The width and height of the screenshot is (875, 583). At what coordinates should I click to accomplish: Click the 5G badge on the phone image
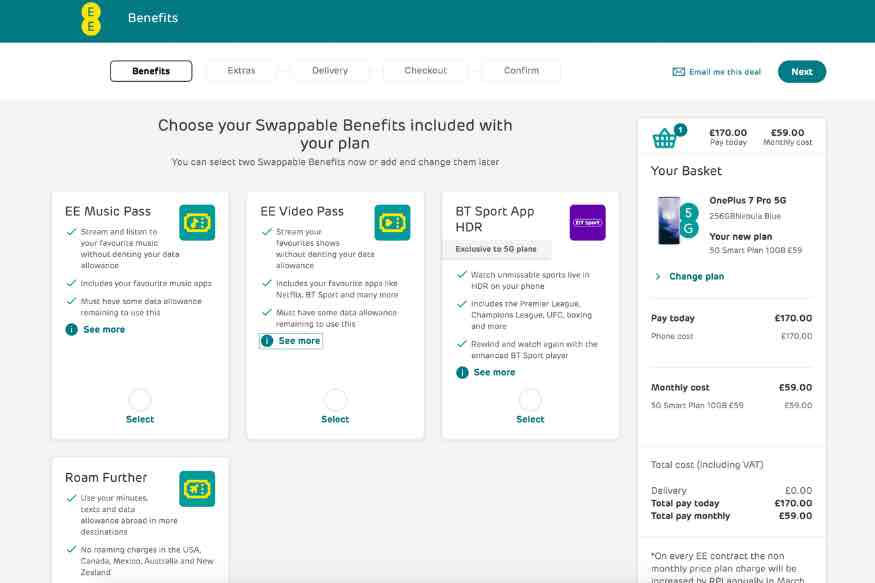(x=689, y=220)
